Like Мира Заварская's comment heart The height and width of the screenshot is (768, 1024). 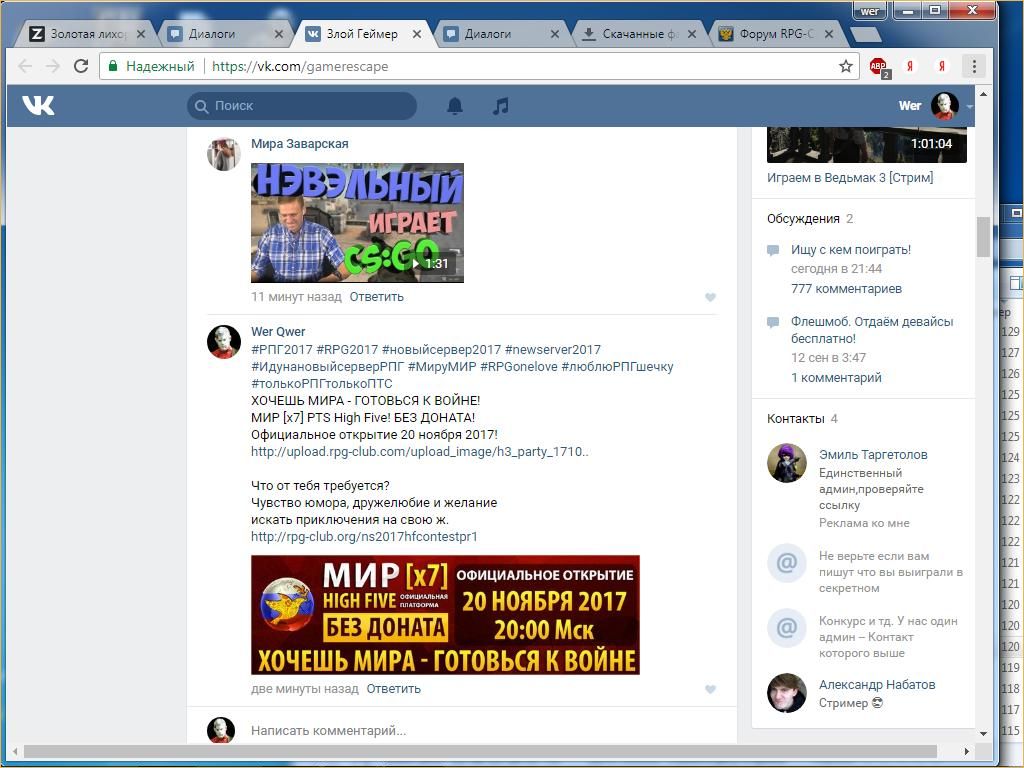(710, 298)
